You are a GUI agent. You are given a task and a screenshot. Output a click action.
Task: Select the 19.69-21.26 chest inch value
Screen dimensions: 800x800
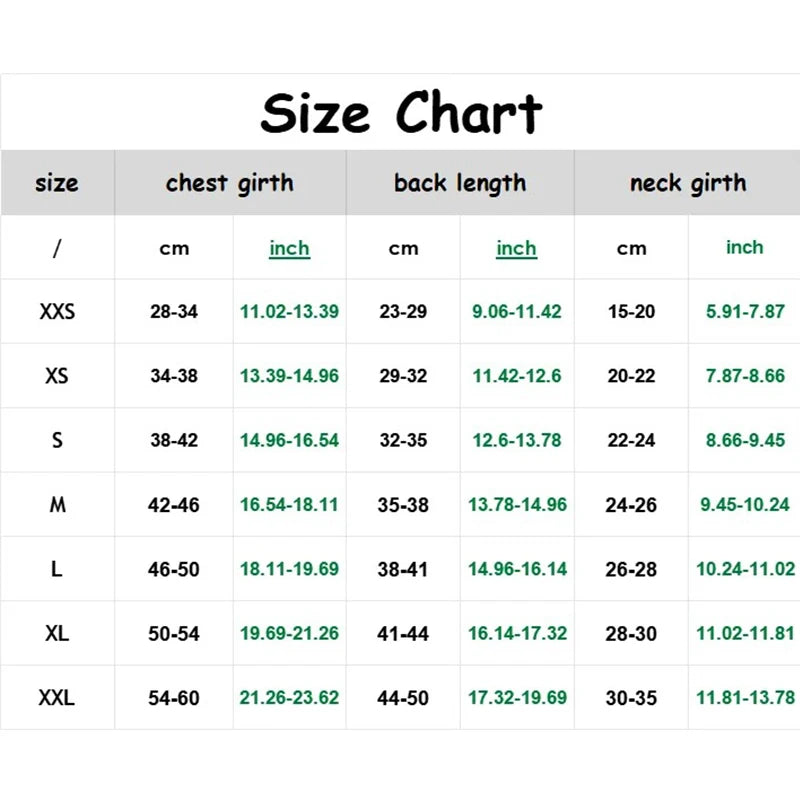click(x=289, y=633)
